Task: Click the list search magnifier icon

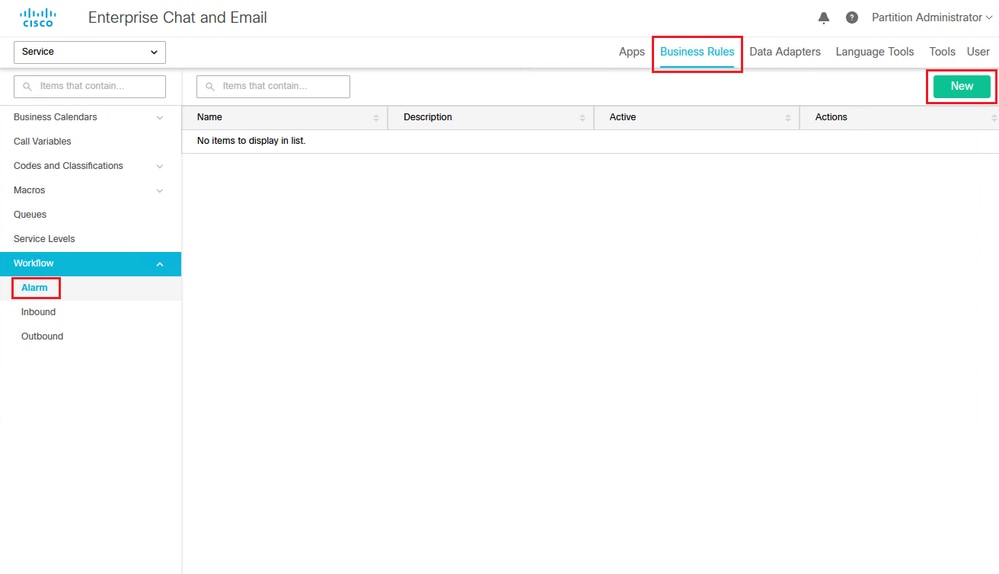Action: click(x=210, y=87)
